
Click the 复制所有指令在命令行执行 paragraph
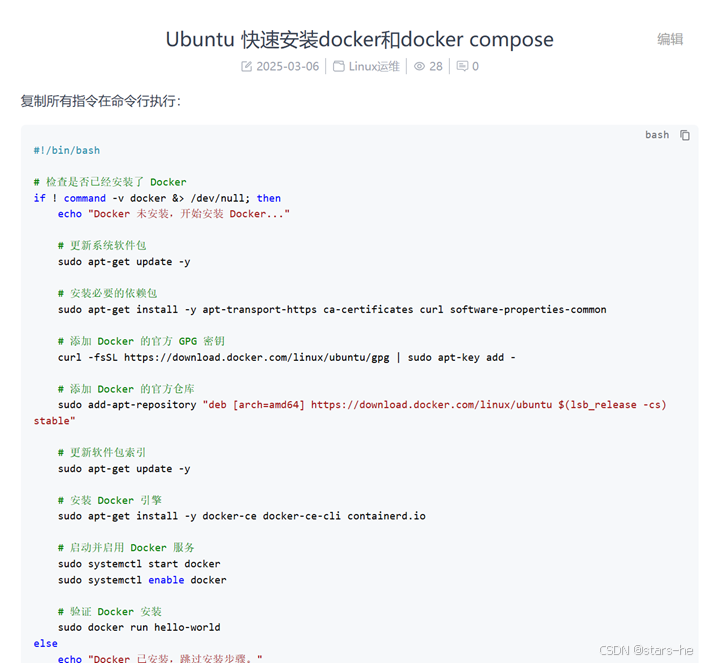(x=101, y=101)
